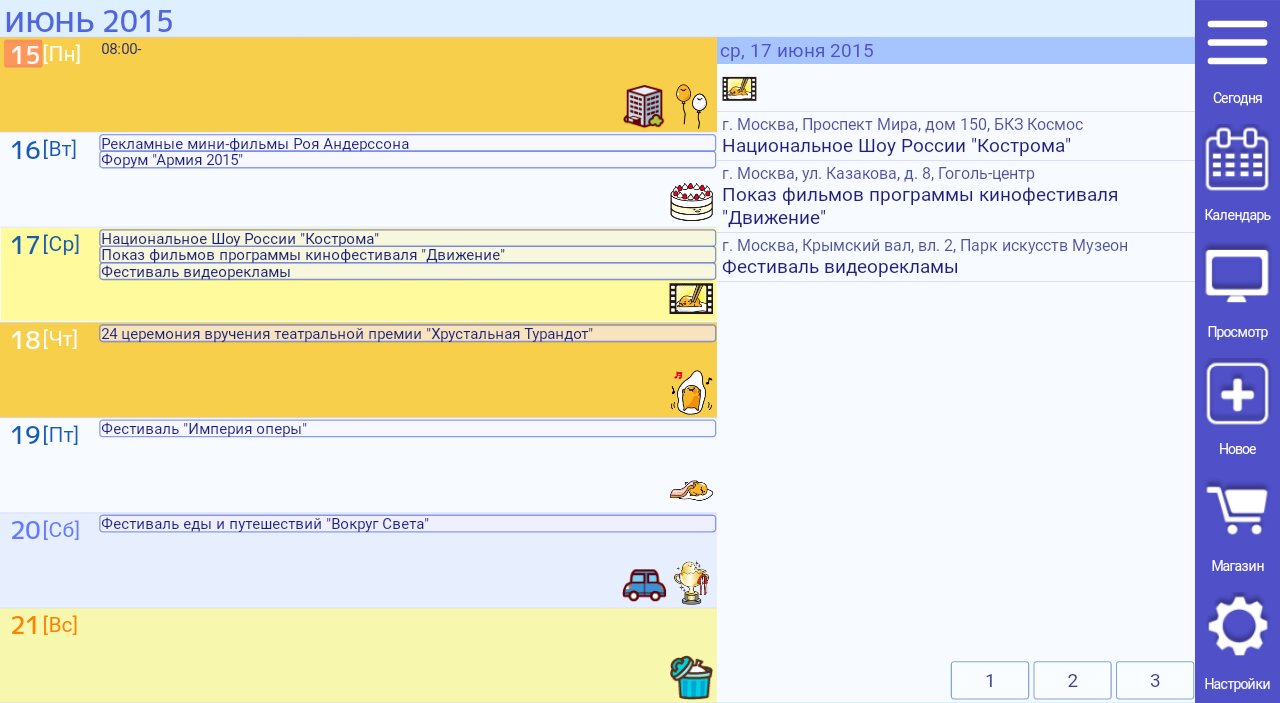The image size is (1280, 703).
Task: Open Настройки gear icon
Action: (1237, 627)
